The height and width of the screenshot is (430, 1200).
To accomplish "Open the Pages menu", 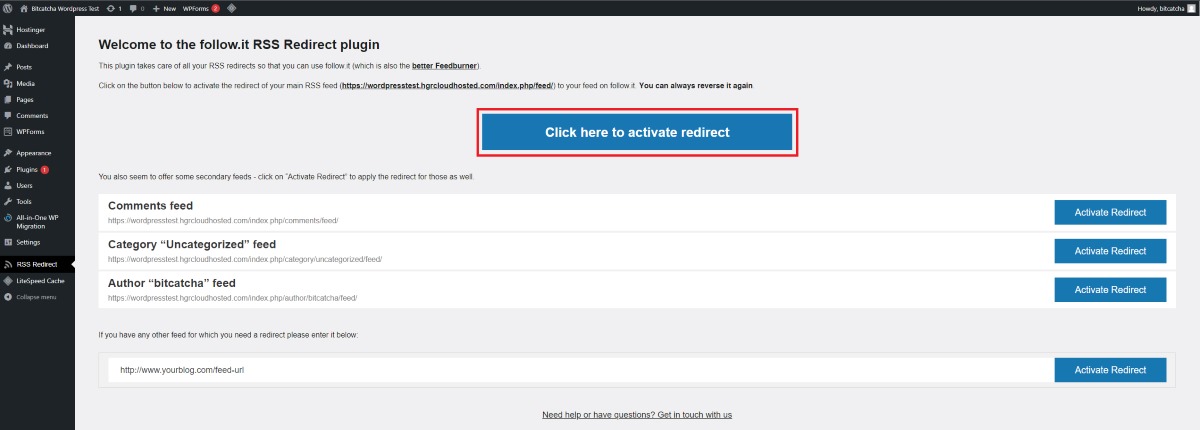I will tap(37, 99).
